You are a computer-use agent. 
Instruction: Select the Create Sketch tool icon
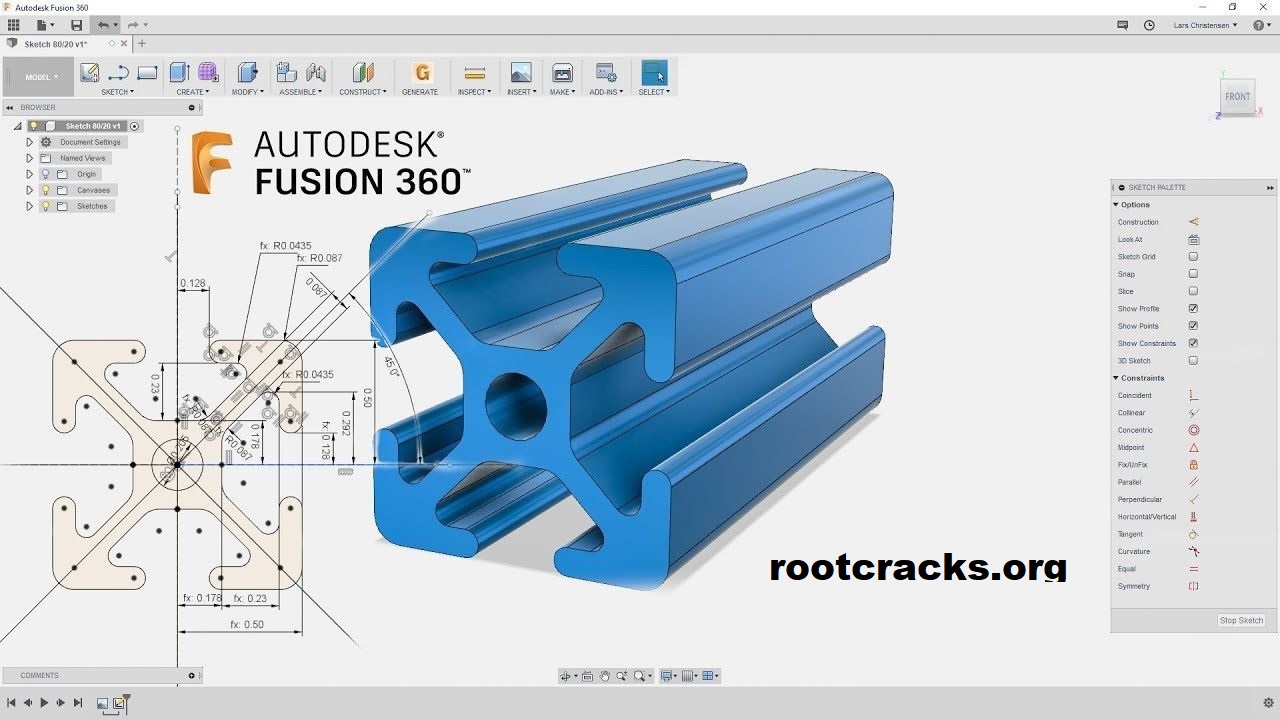pyautogui.click(x=89, y=72)
